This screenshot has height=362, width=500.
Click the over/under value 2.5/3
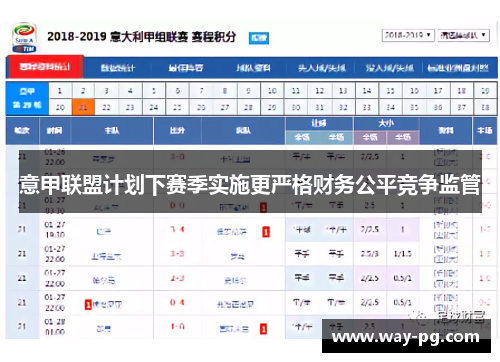pos(370,254)
